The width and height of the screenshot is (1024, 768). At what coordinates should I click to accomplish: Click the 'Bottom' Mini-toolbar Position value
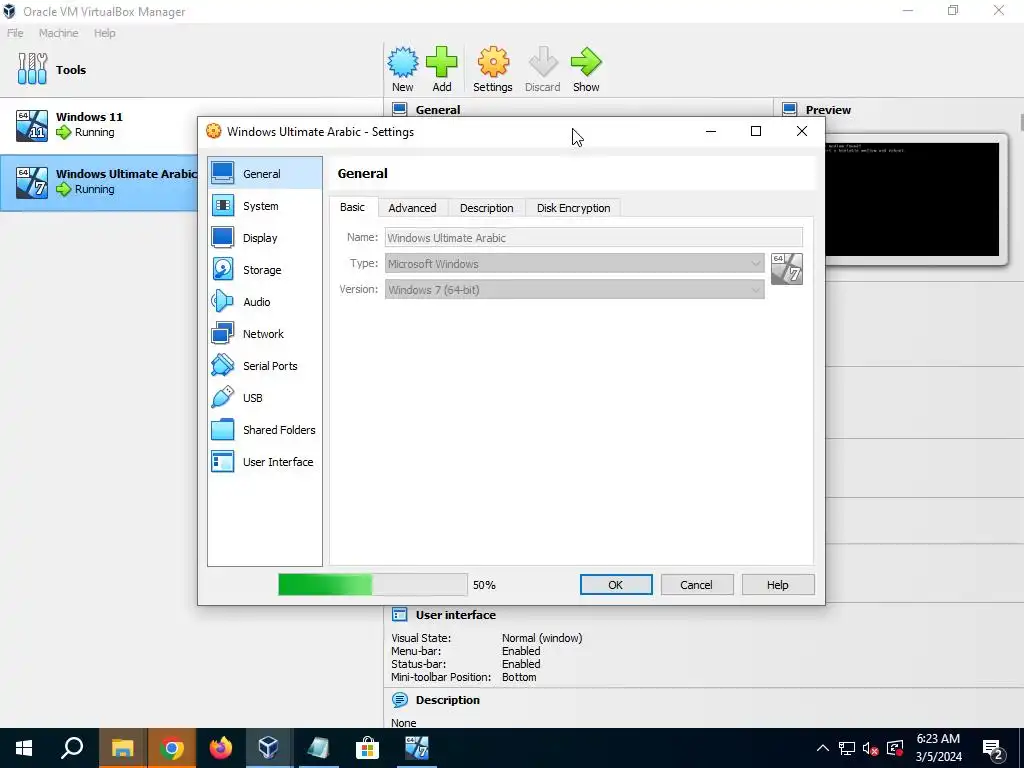coord(519,677)
